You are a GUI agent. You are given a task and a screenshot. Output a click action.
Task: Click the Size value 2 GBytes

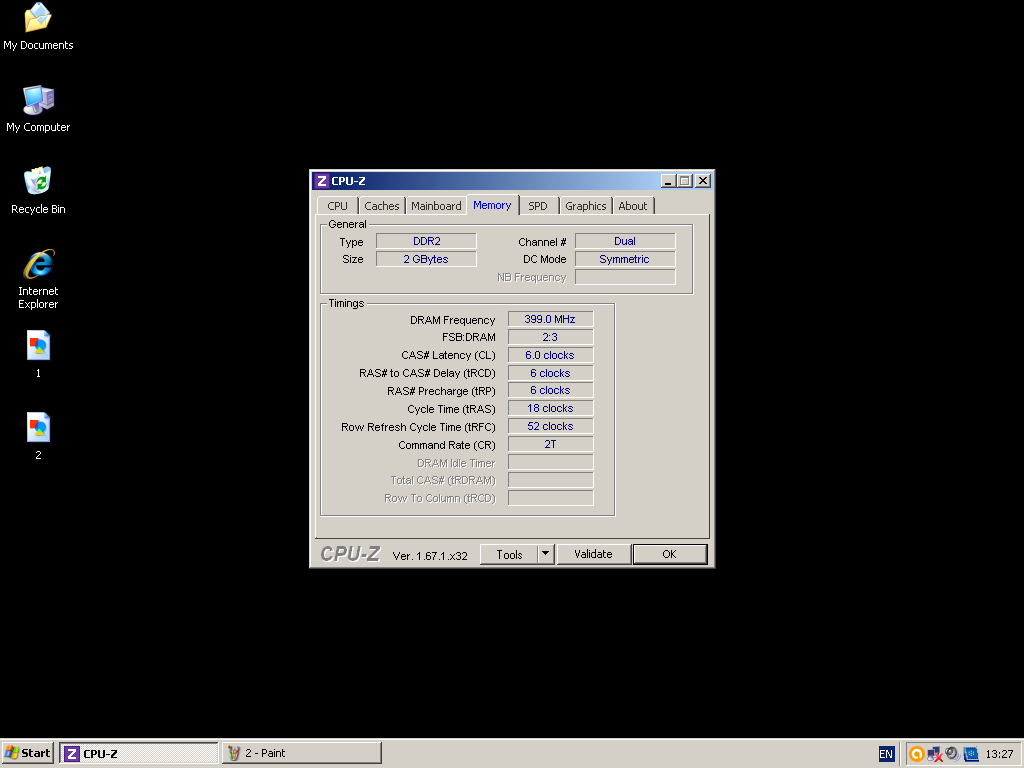tap(426, 259)
